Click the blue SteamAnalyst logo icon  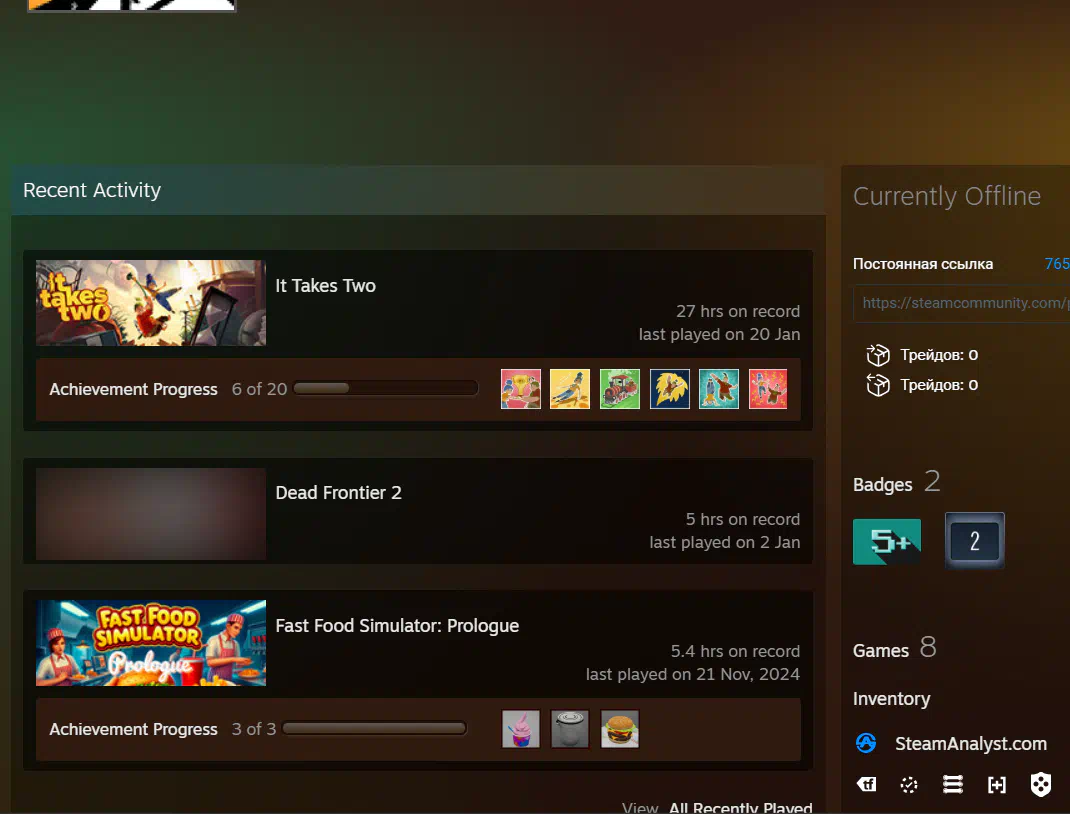[866, 743]
